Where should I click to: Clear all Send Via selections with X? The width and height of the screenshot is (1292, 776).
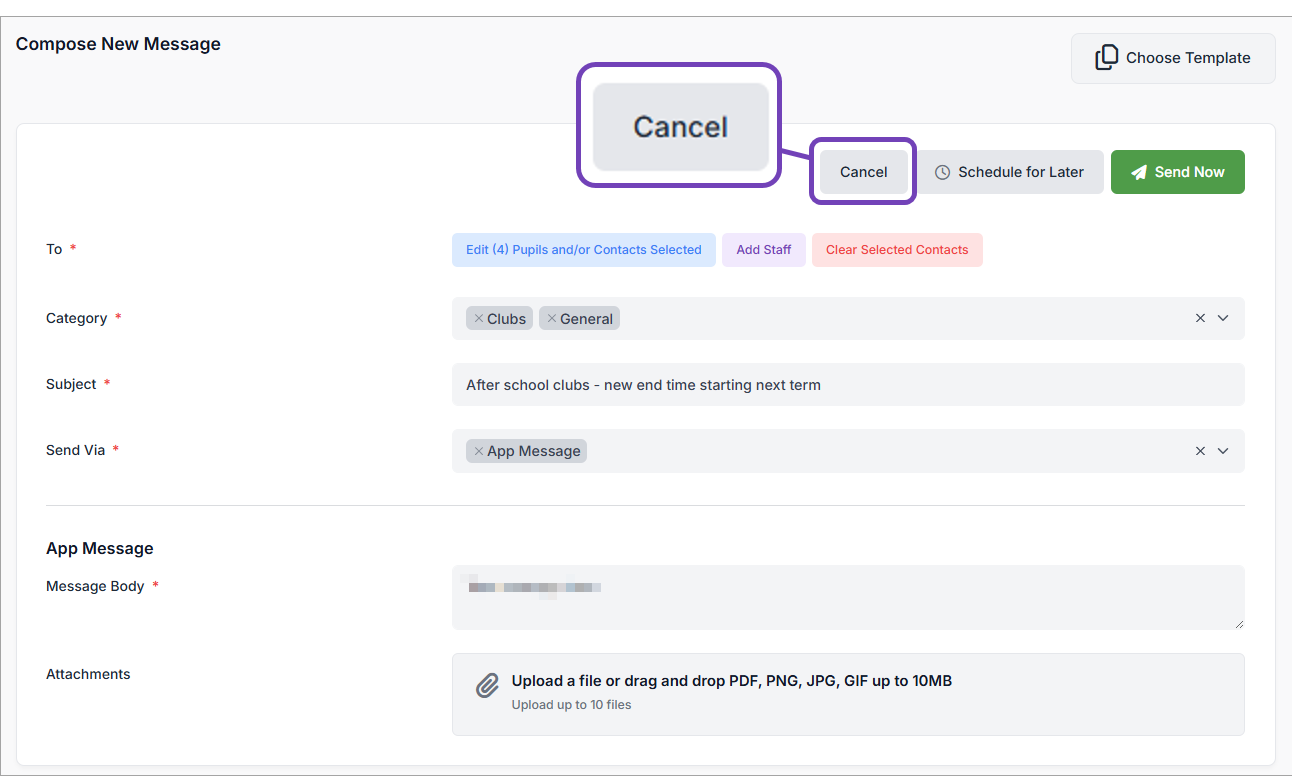tap(1200, 451)
